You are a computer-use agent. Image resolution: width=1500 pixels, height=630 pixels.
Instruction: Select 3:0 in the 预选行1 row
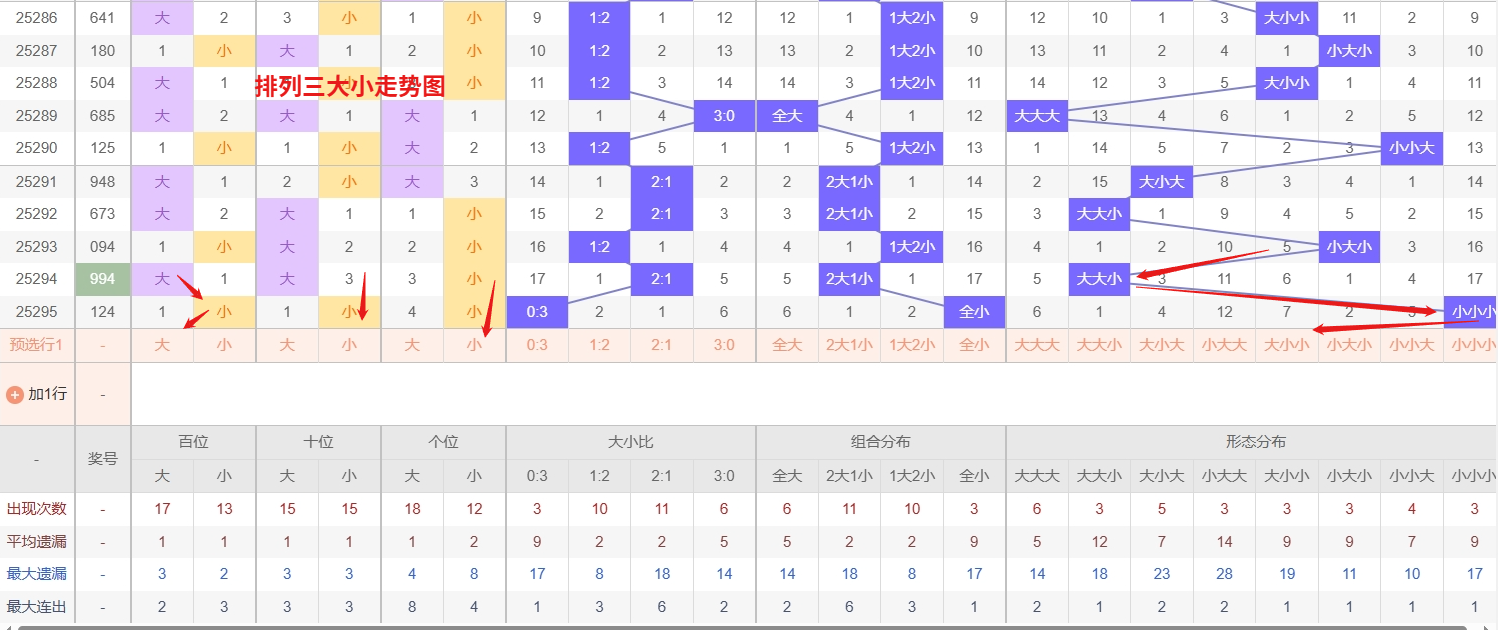724,345
